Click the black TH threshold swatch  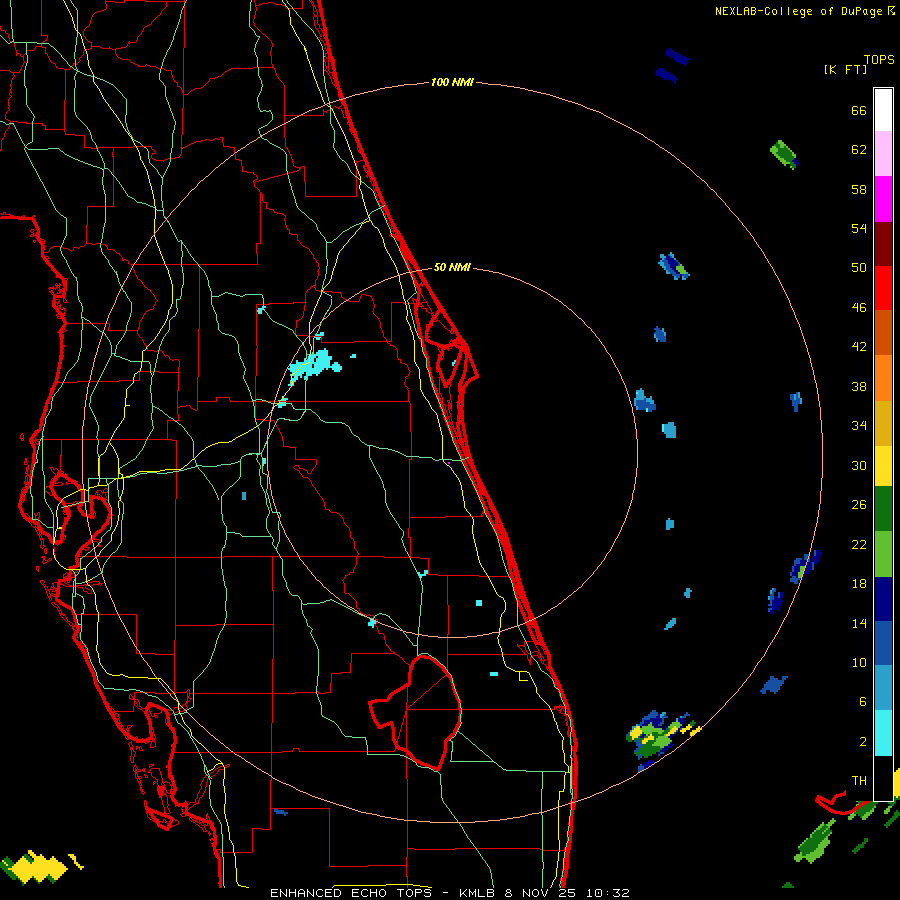[883, 778]
